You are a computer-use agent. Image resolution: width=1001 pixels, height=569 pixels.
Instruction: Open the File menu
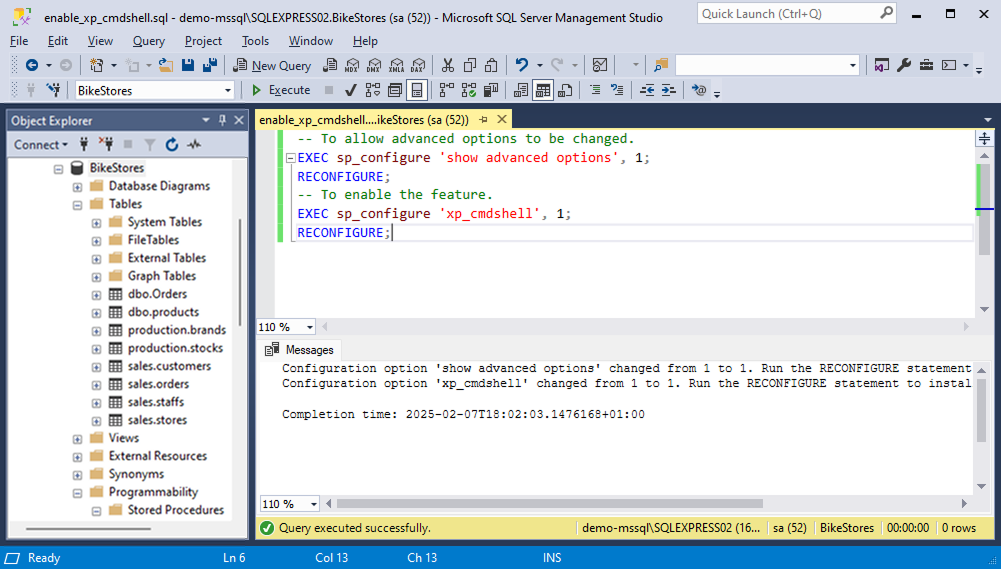(x=19, y=41)
